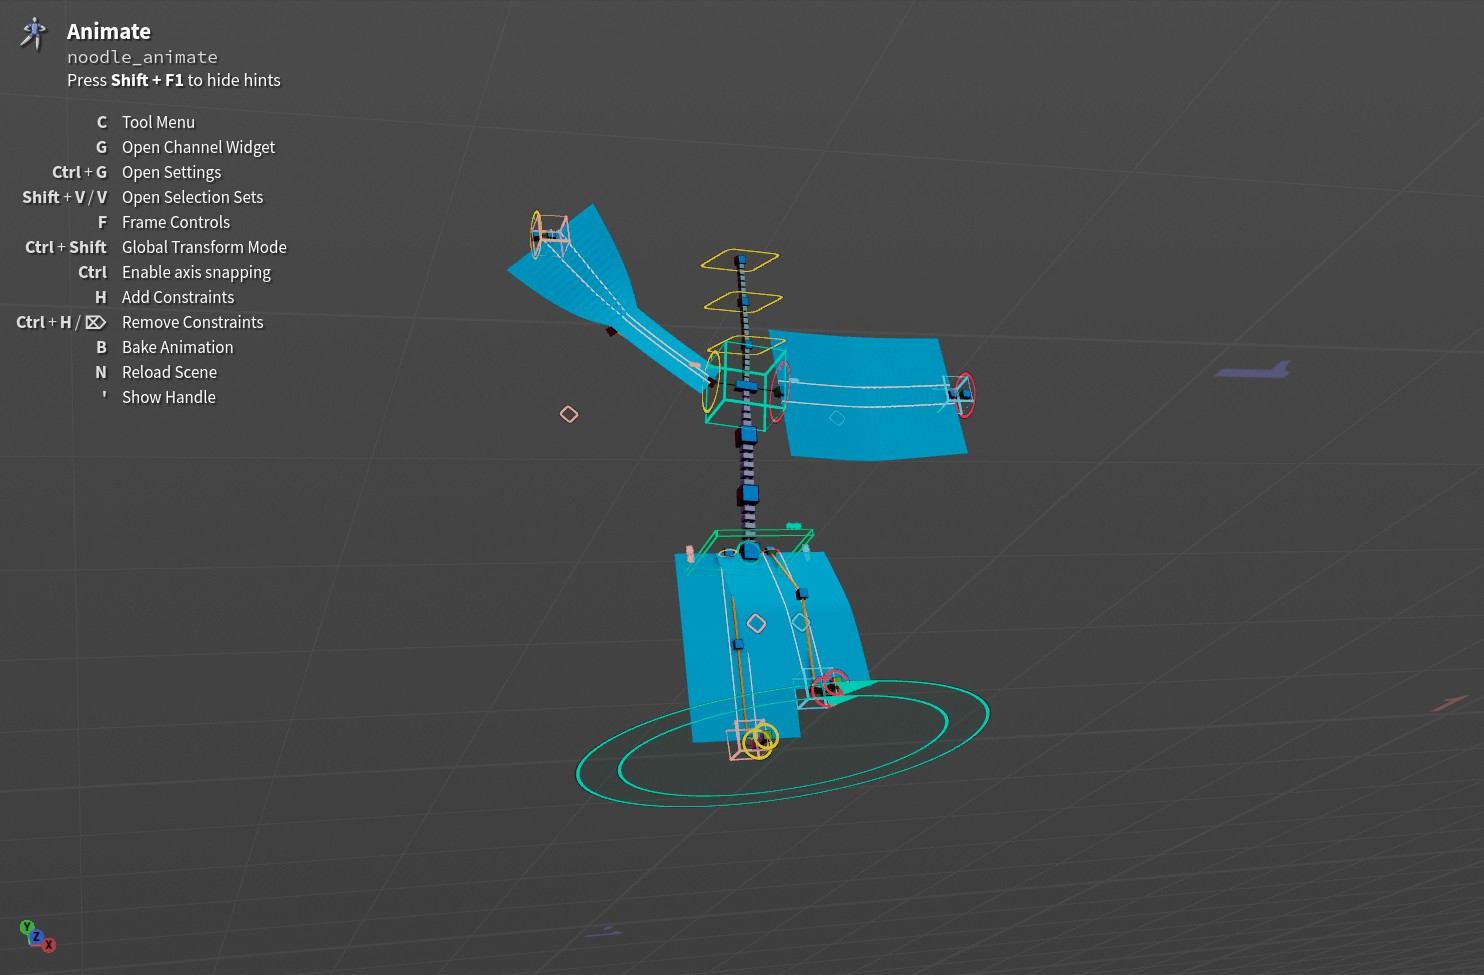1484x975 pixels.
Task: Select the yellow circle foot control
Action: coord(760,741)
